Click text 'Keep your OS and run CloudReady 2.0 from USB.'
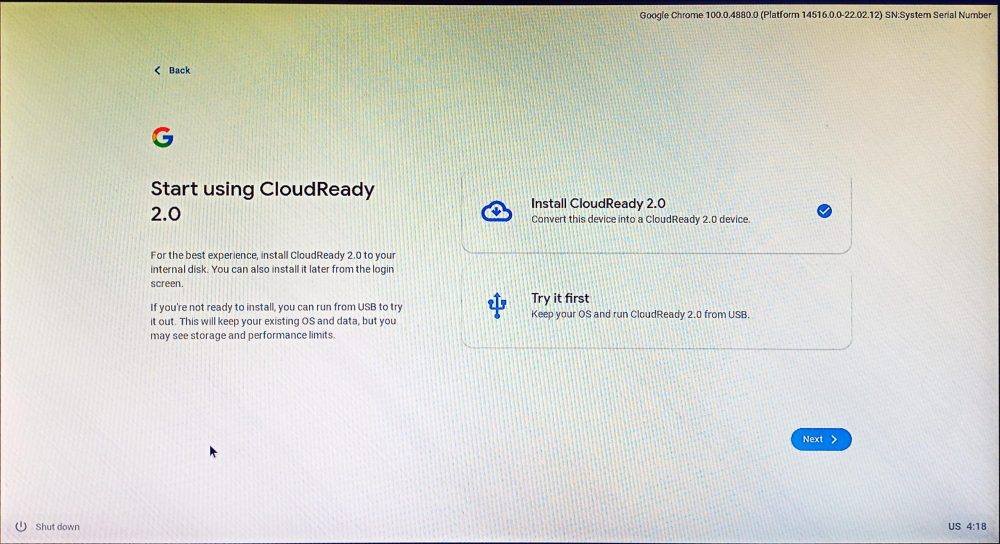1000x544 pixels. pyautogui.click(x=640, y=314)
